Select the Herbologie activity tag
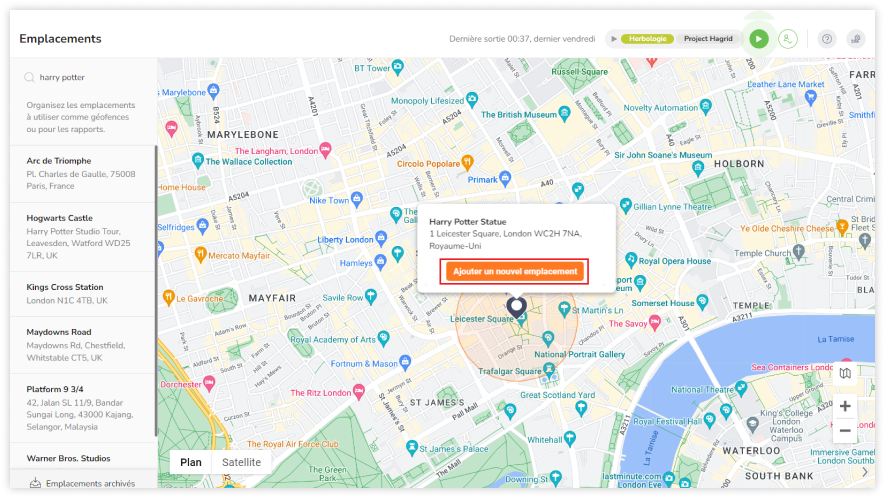885x498 pixels. click(x=647, y=39)
